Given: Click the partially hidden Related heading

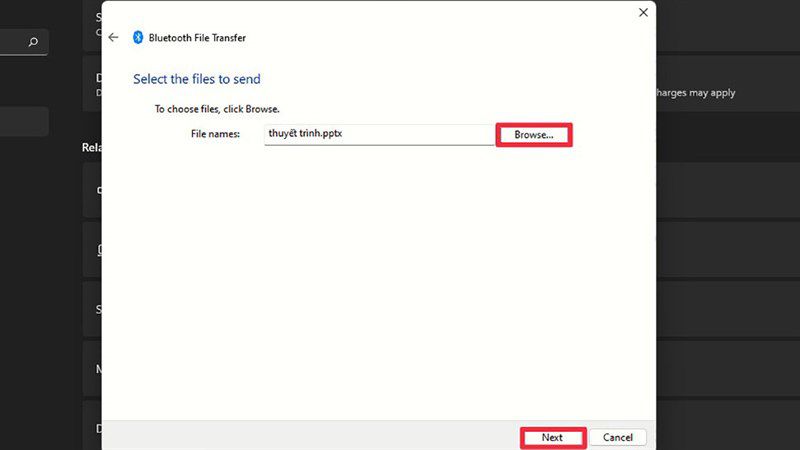Looking at the screenshot, I should coord(92,147).
